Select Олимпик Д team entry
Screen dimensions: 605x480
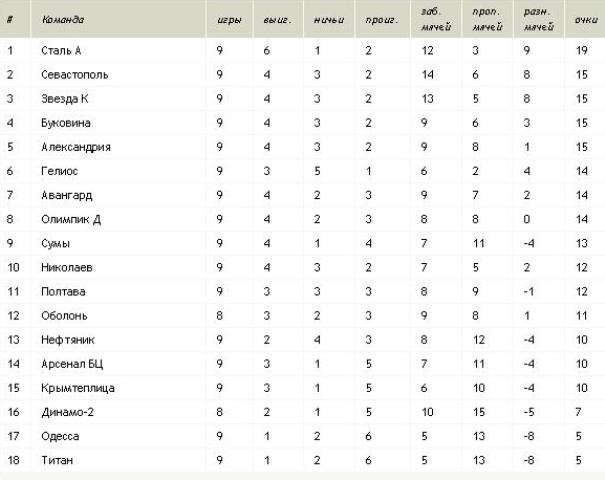[71, 220]
